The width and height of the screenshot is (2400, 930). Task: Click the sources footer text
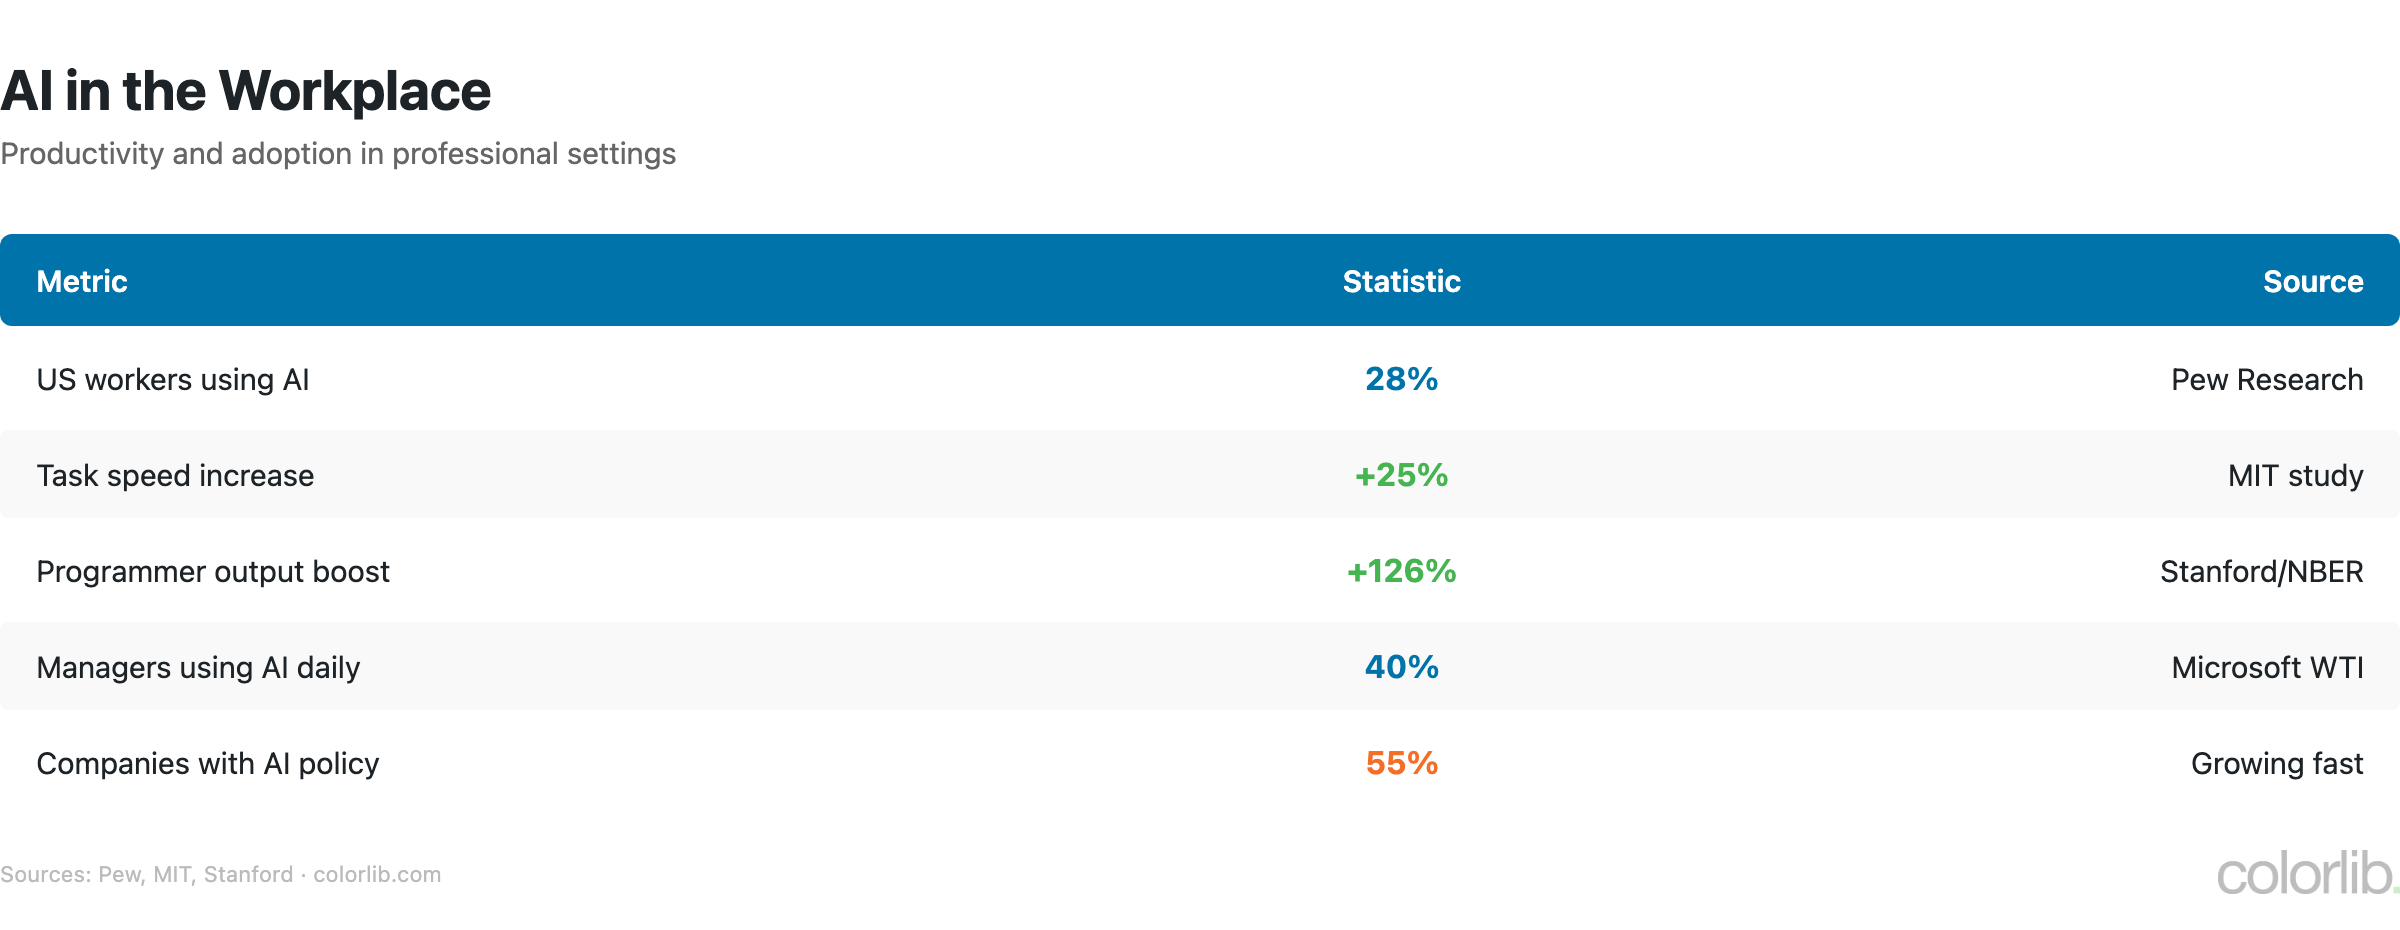click(x=220, y=875)
